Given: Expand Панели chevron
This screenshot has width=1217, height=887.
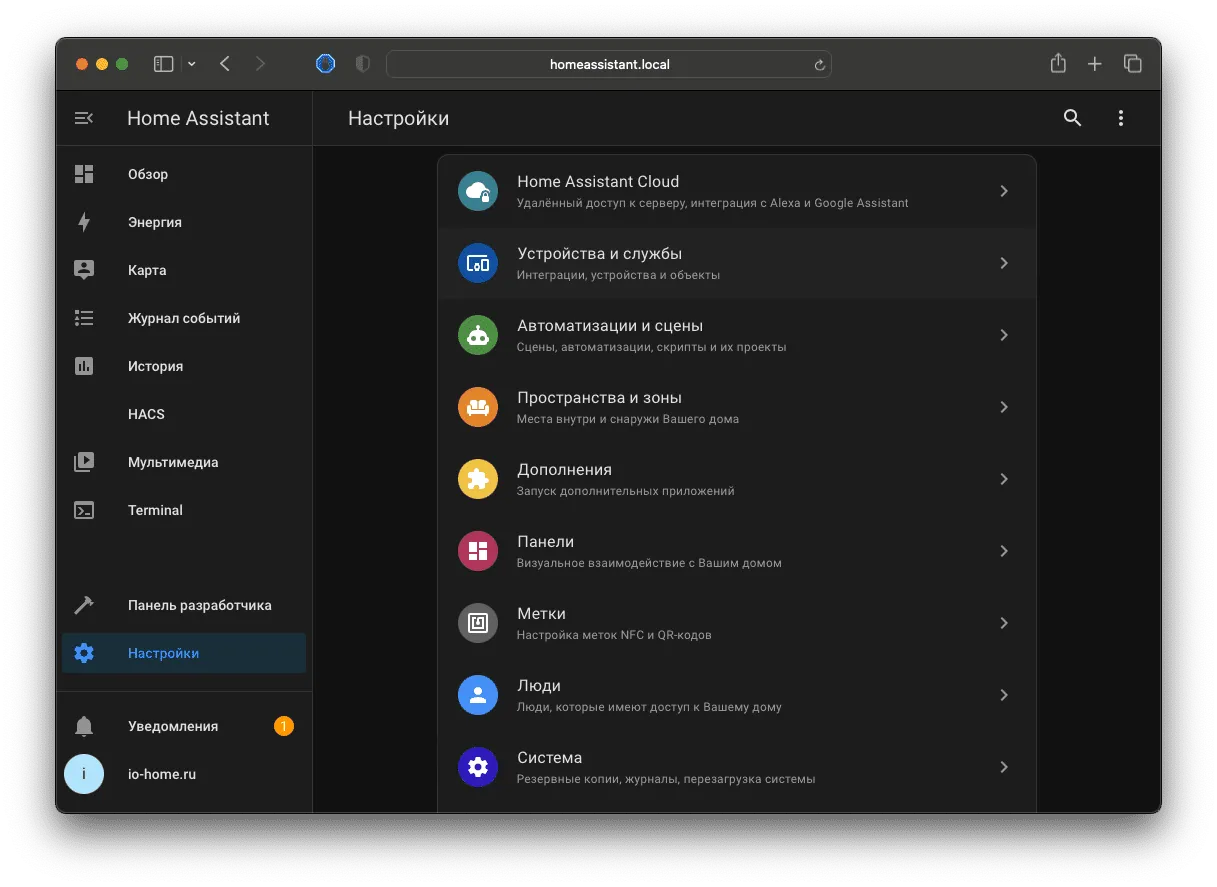Looking at the screenshot, I should [1004, 551].
